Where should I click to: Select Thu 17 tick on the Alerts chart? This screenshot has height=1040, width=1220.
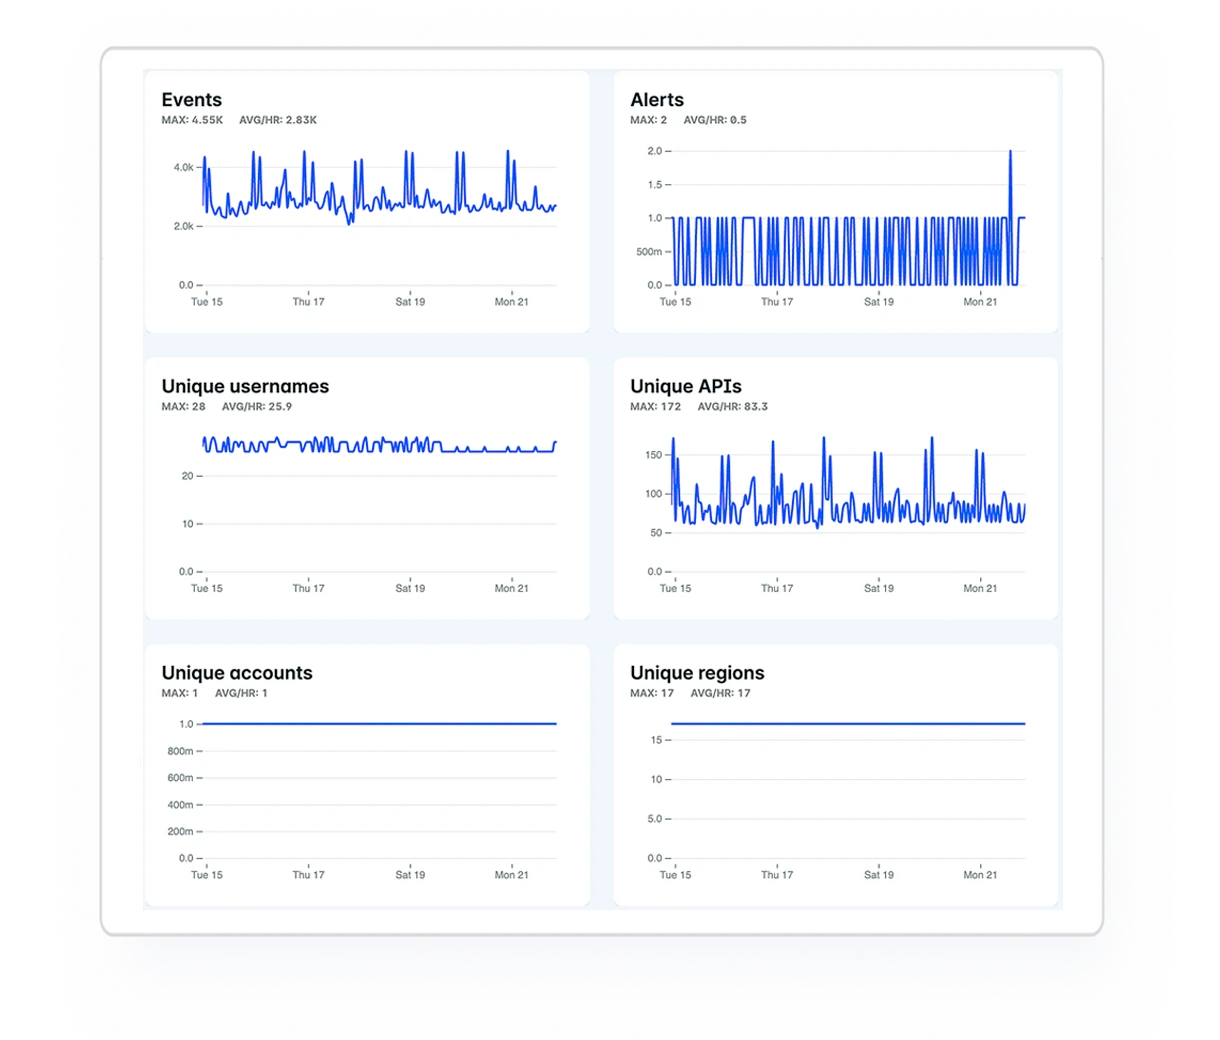[x=777, y=302]
